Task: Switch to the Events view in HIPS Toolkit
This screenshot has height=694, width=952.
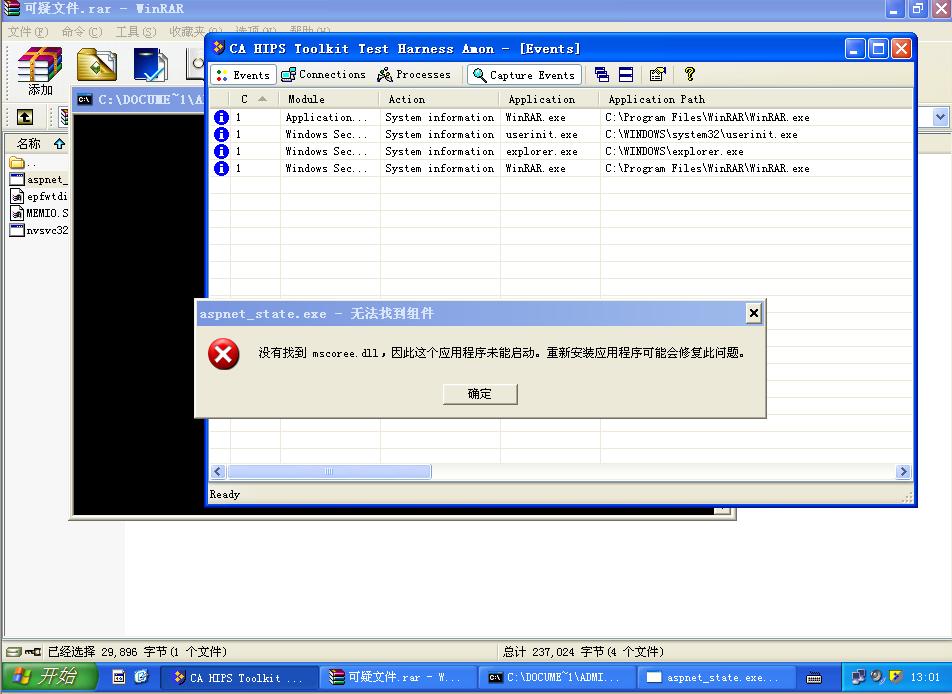Action: 243,75
